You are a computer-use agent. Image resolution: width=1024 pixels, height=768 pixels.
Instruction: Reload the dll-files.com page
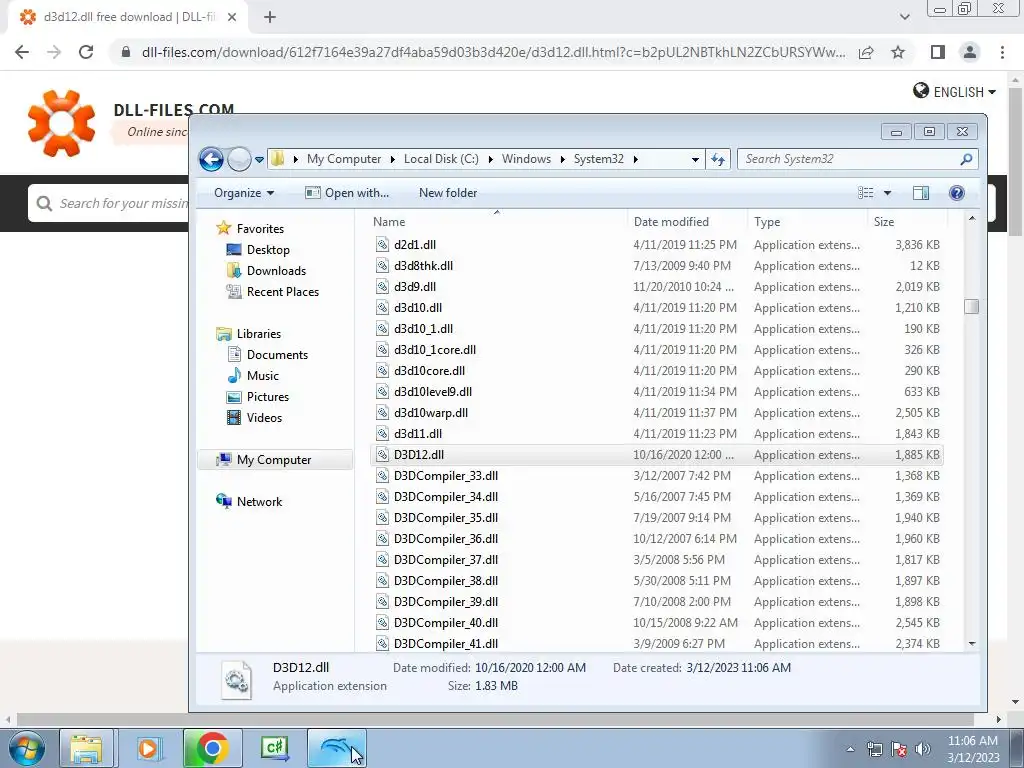tap(86, 52)
